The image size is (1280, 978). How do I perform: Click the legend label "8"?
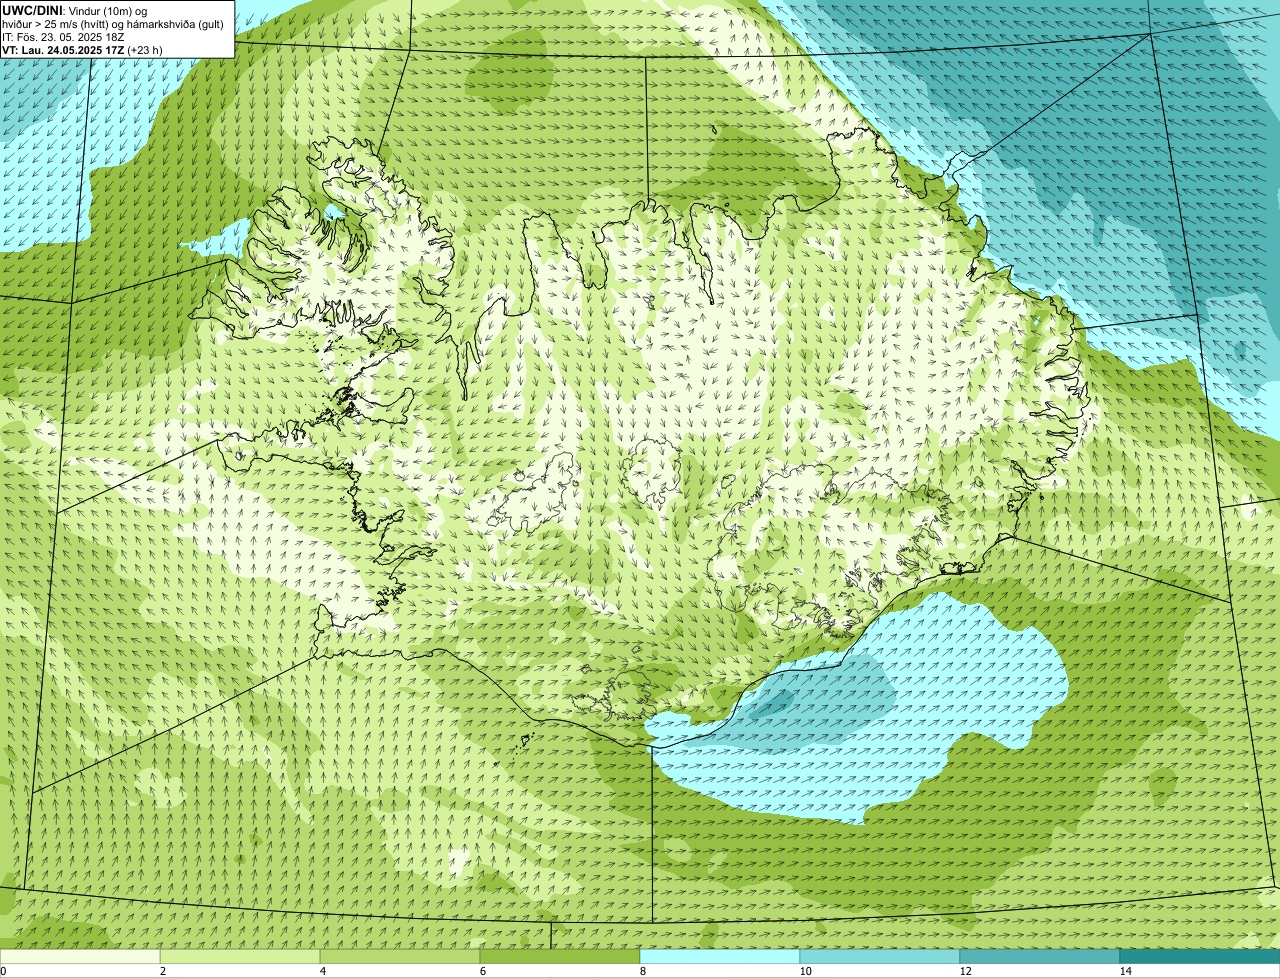[x=642, y=971]
